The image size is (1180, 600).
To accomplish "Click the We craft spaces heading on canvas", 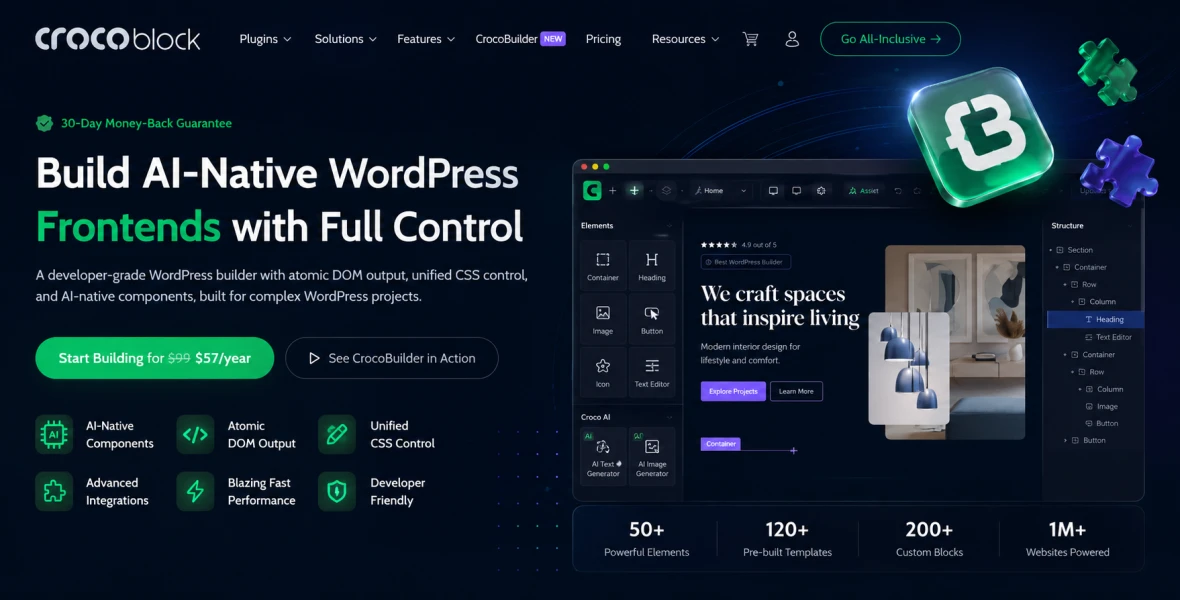I will coord(780,306).
